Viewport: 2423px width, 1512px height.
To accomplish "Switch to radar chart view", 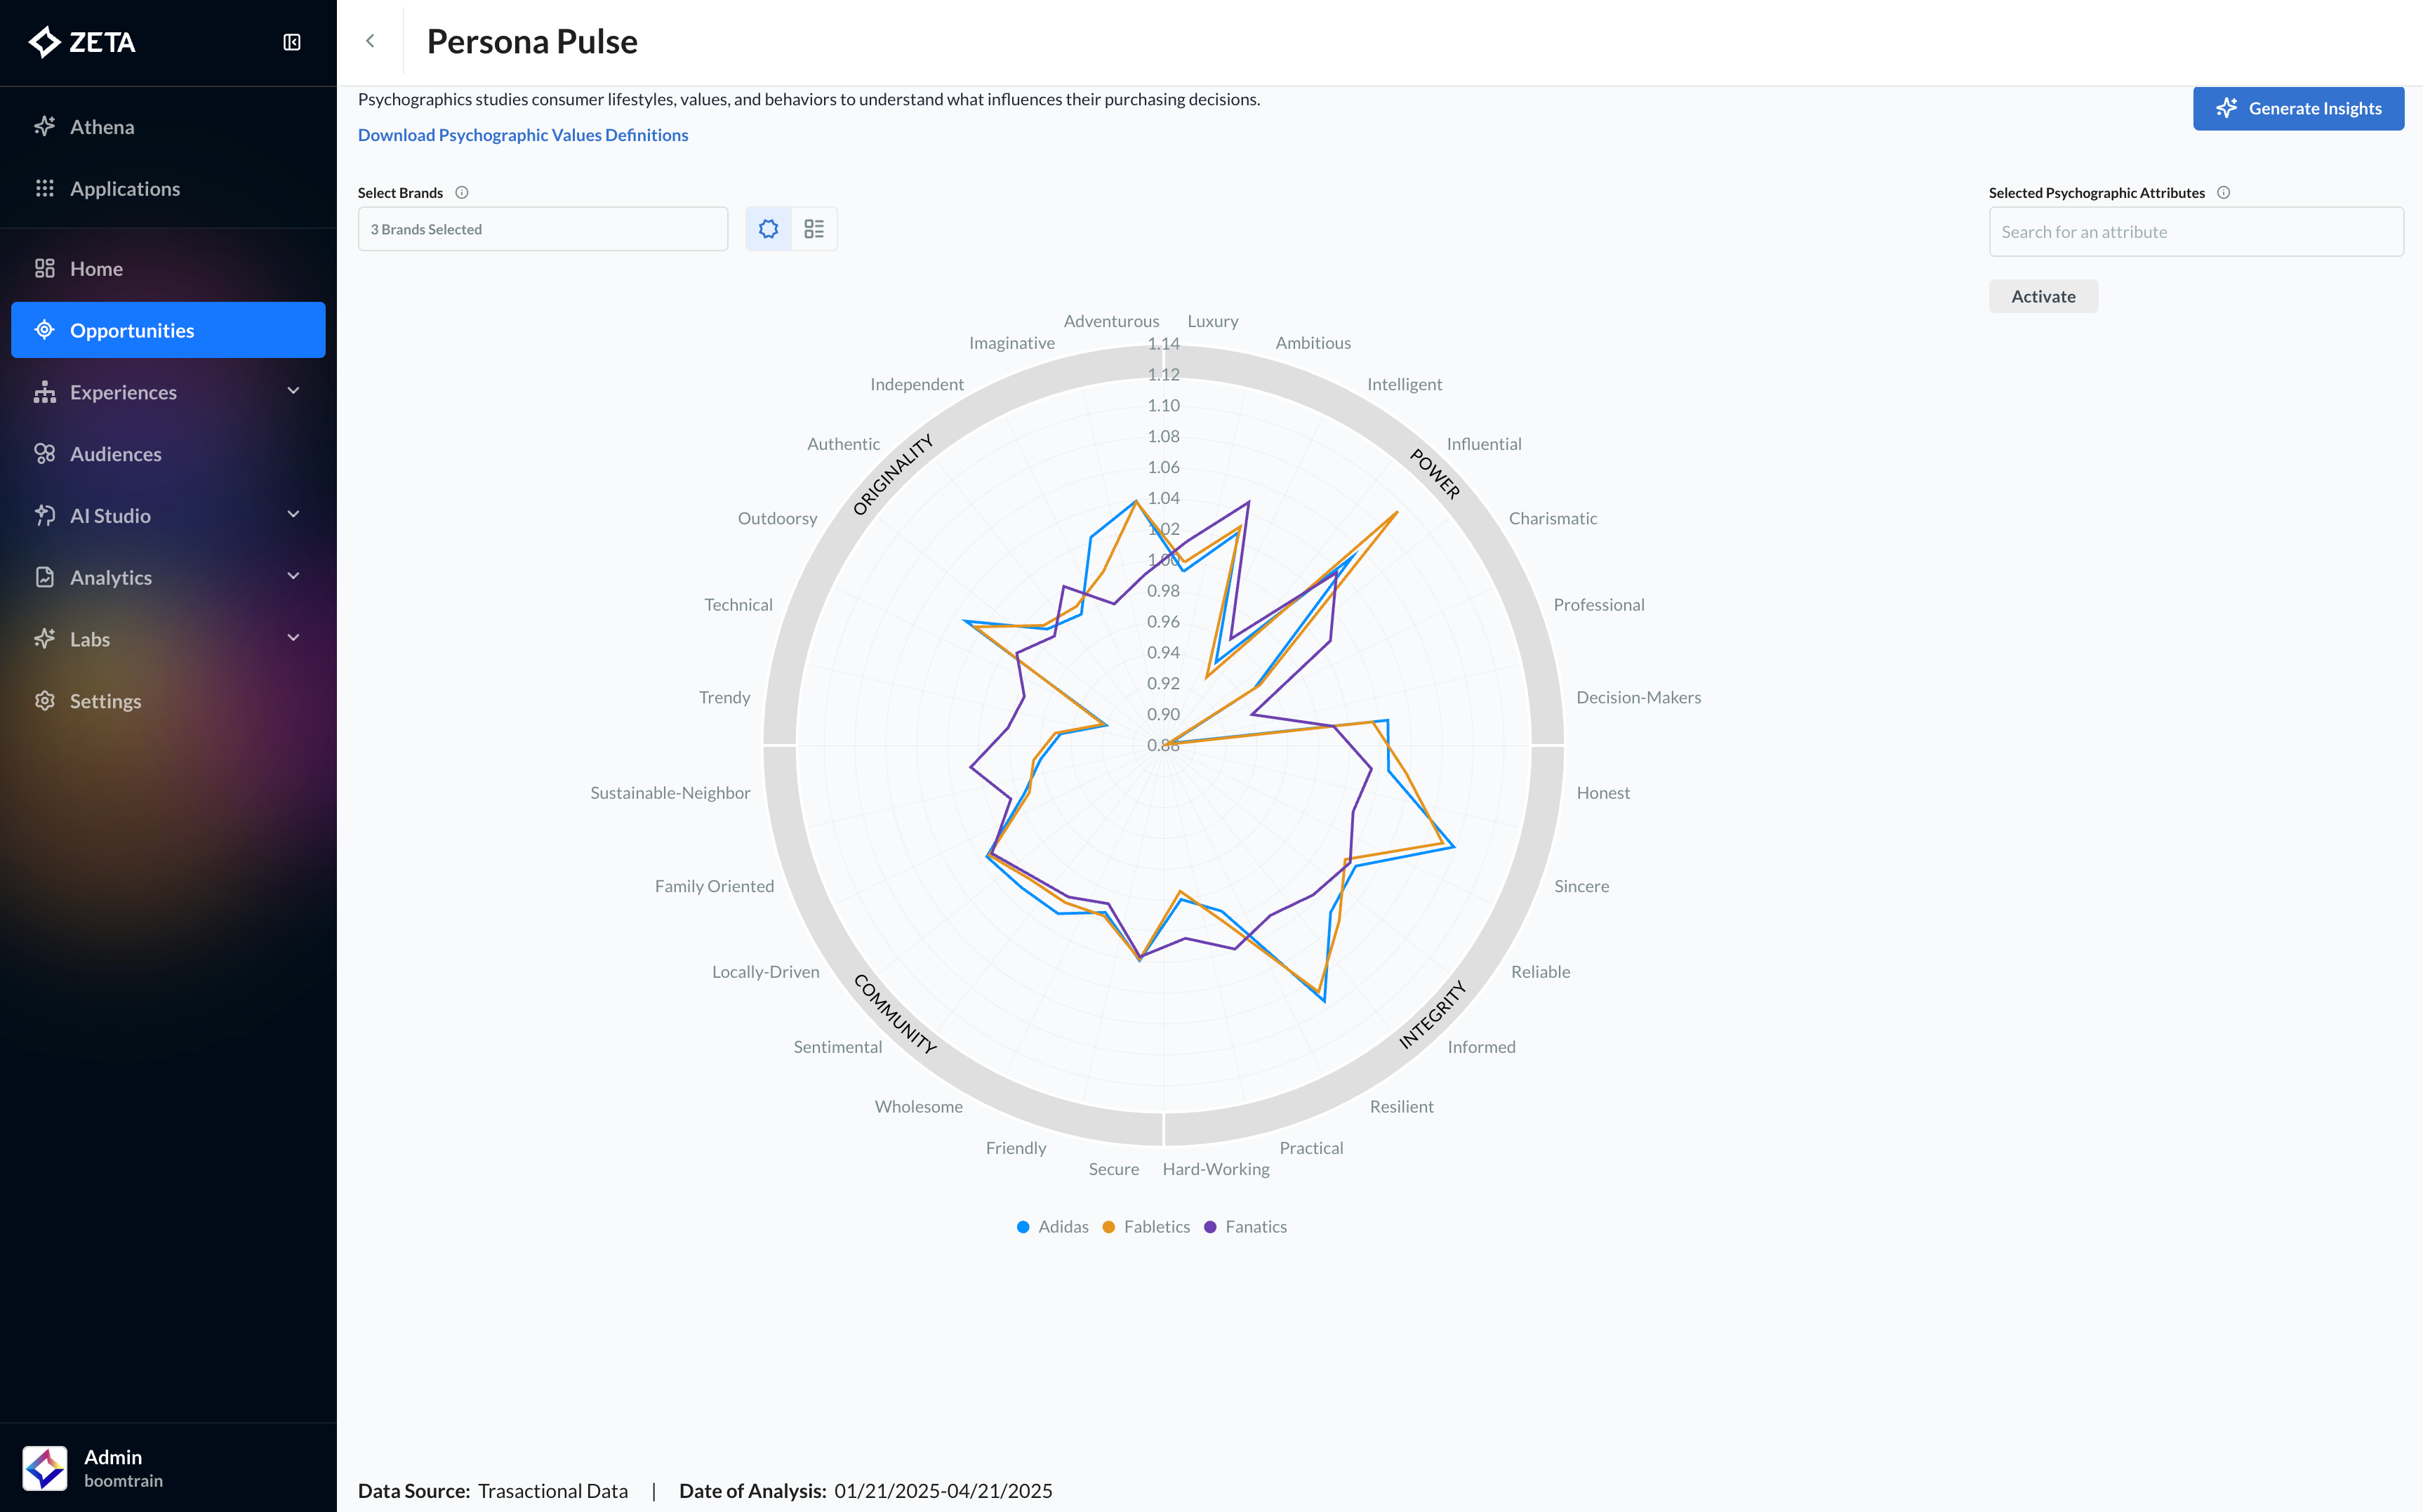I will click(x=768, y=229).
